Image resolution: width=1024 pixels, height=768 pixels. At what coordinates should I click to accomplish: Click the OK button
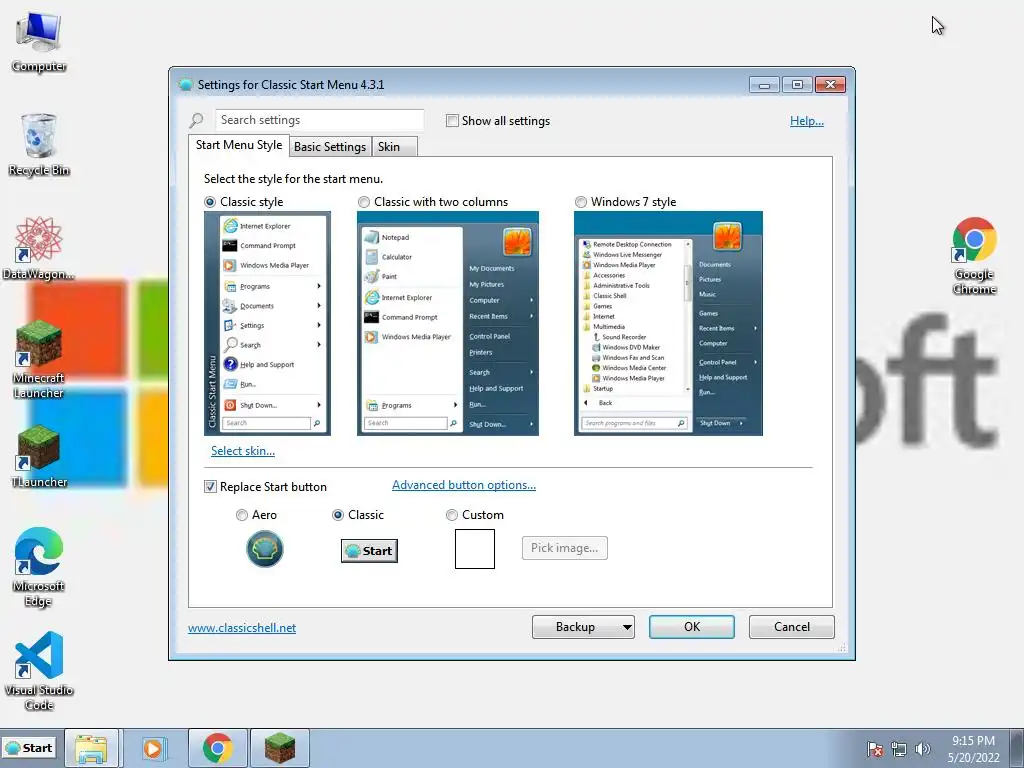[692, 627]
